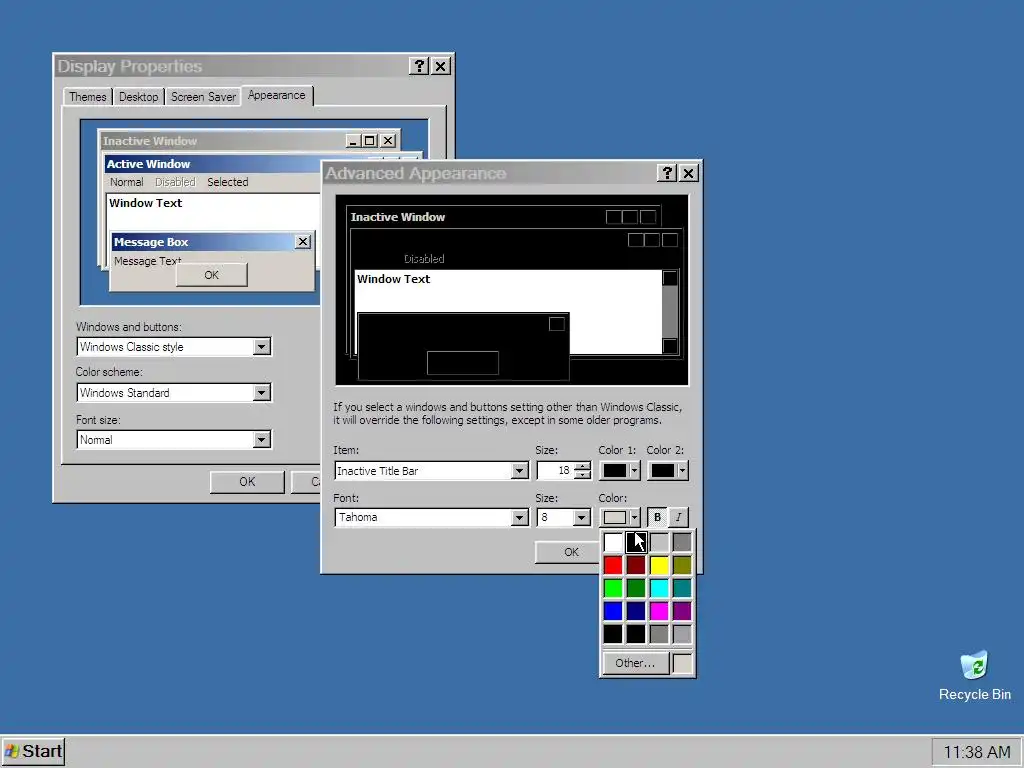Increase the item Size with the up arrow
1024x768 pixels.
coord(583,466)
